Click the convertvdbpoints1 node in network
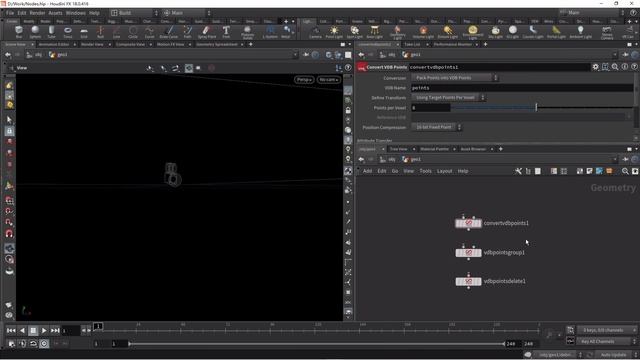This screenshot has width=640, height=360. pyautogui.click(x=468, y=223)
